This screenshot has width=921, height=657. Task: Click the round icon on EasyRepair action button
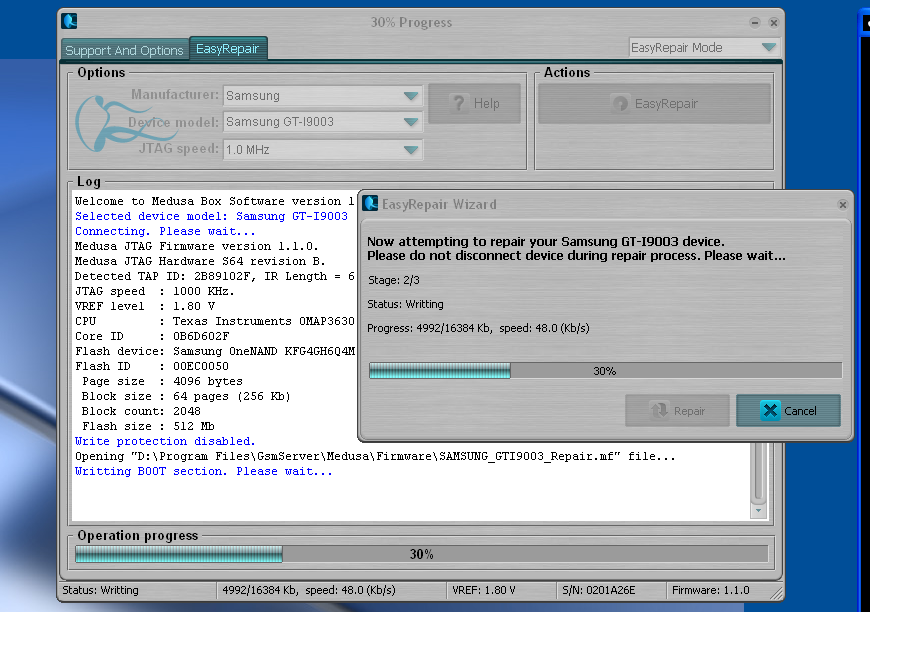coord(620,103)
